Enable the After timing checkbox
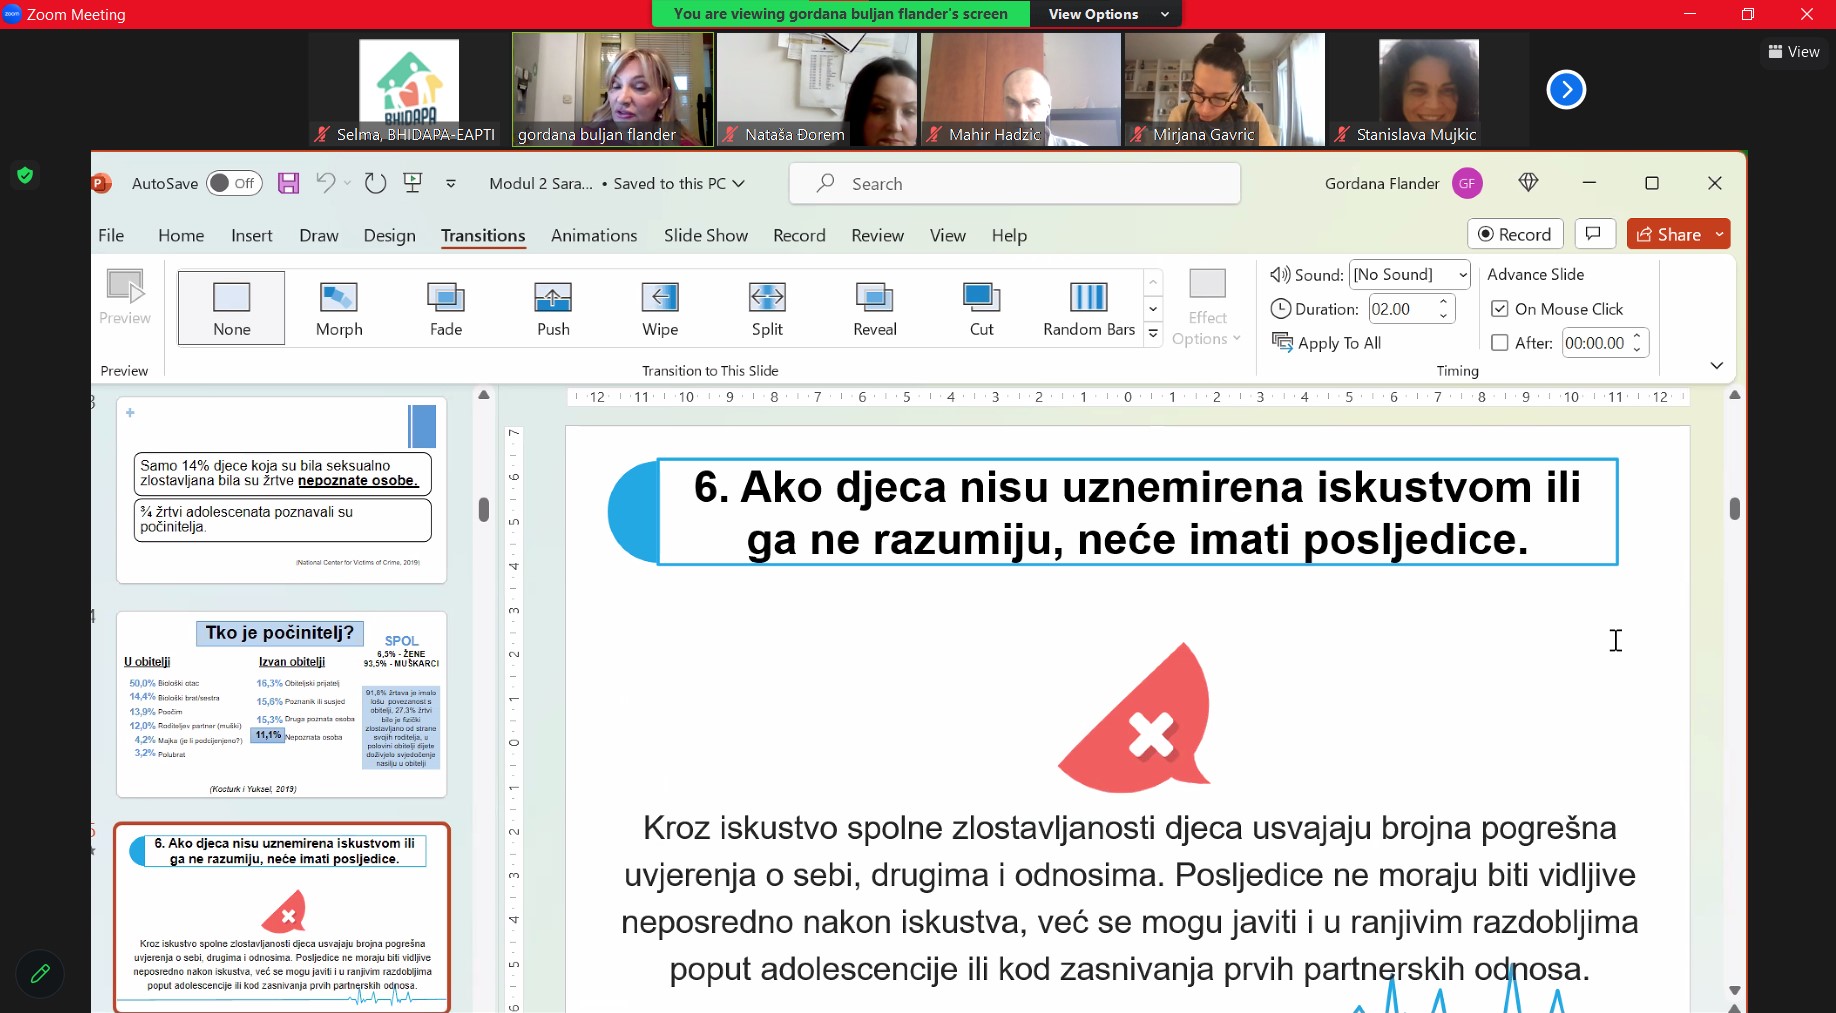This screenshot has width=1836, height=1013. point(1500,343)
